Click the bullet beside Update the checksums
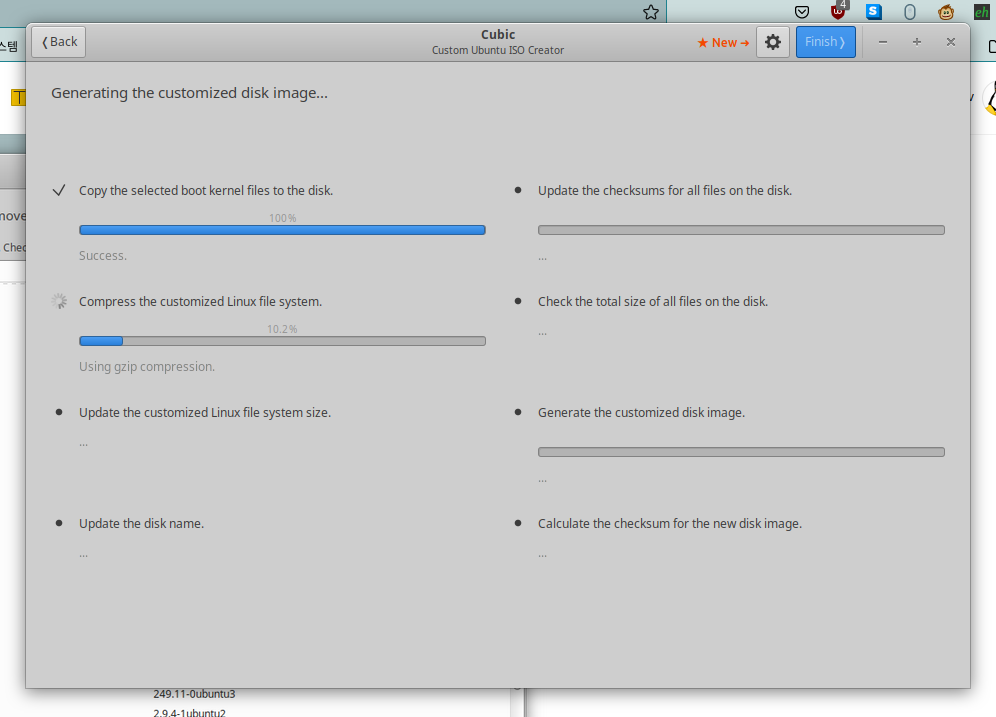 [518, 190]
